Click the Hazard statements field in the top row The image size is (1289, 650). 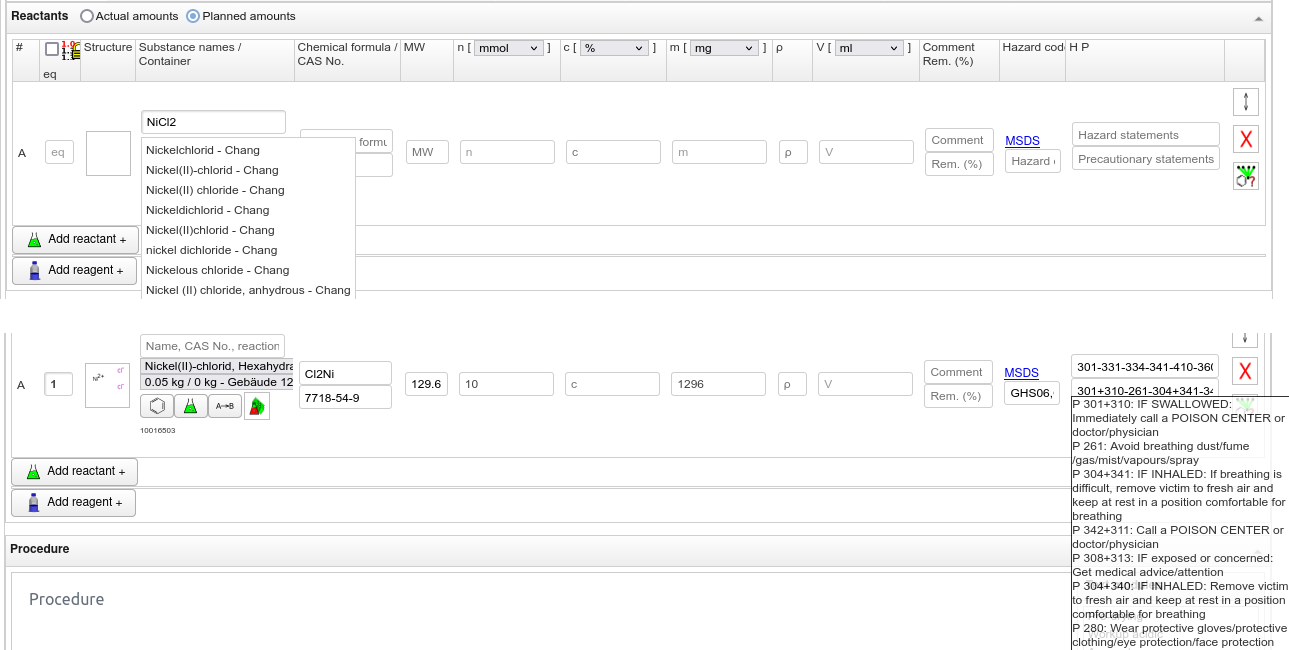pos(1146,135)
